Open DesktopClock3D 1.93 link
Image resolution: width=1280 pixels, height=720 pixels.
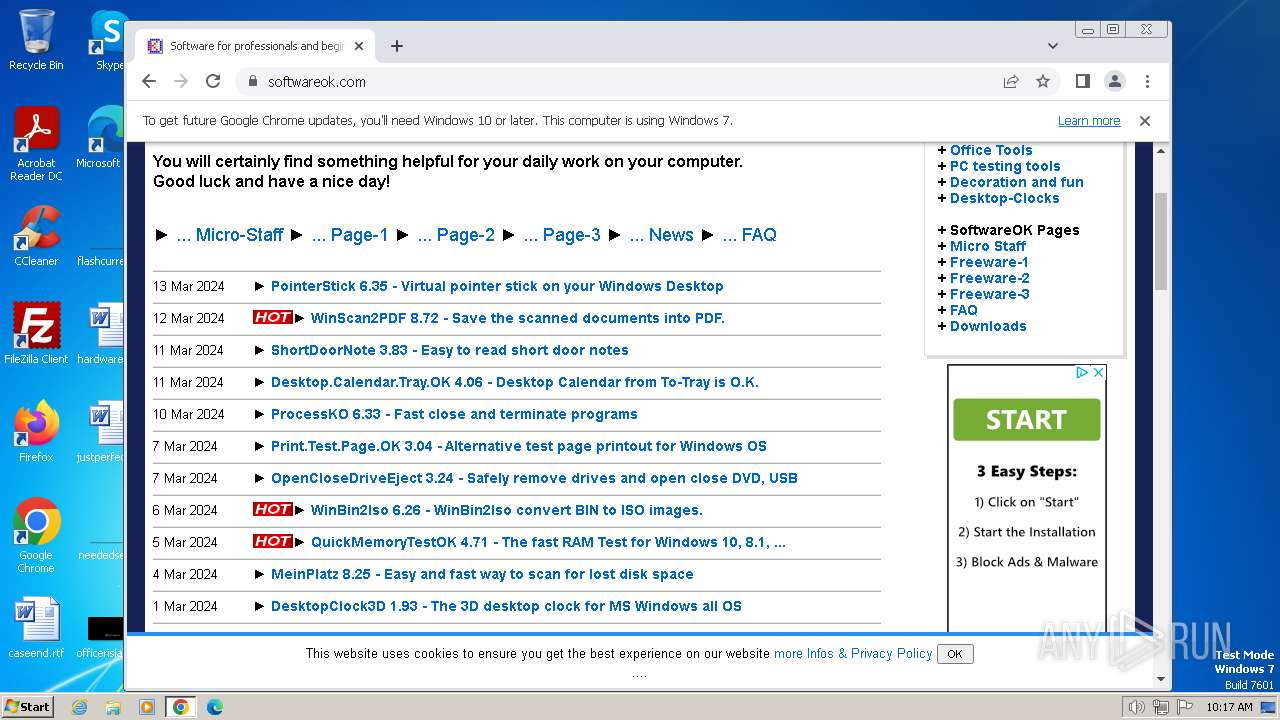[506, 606]
